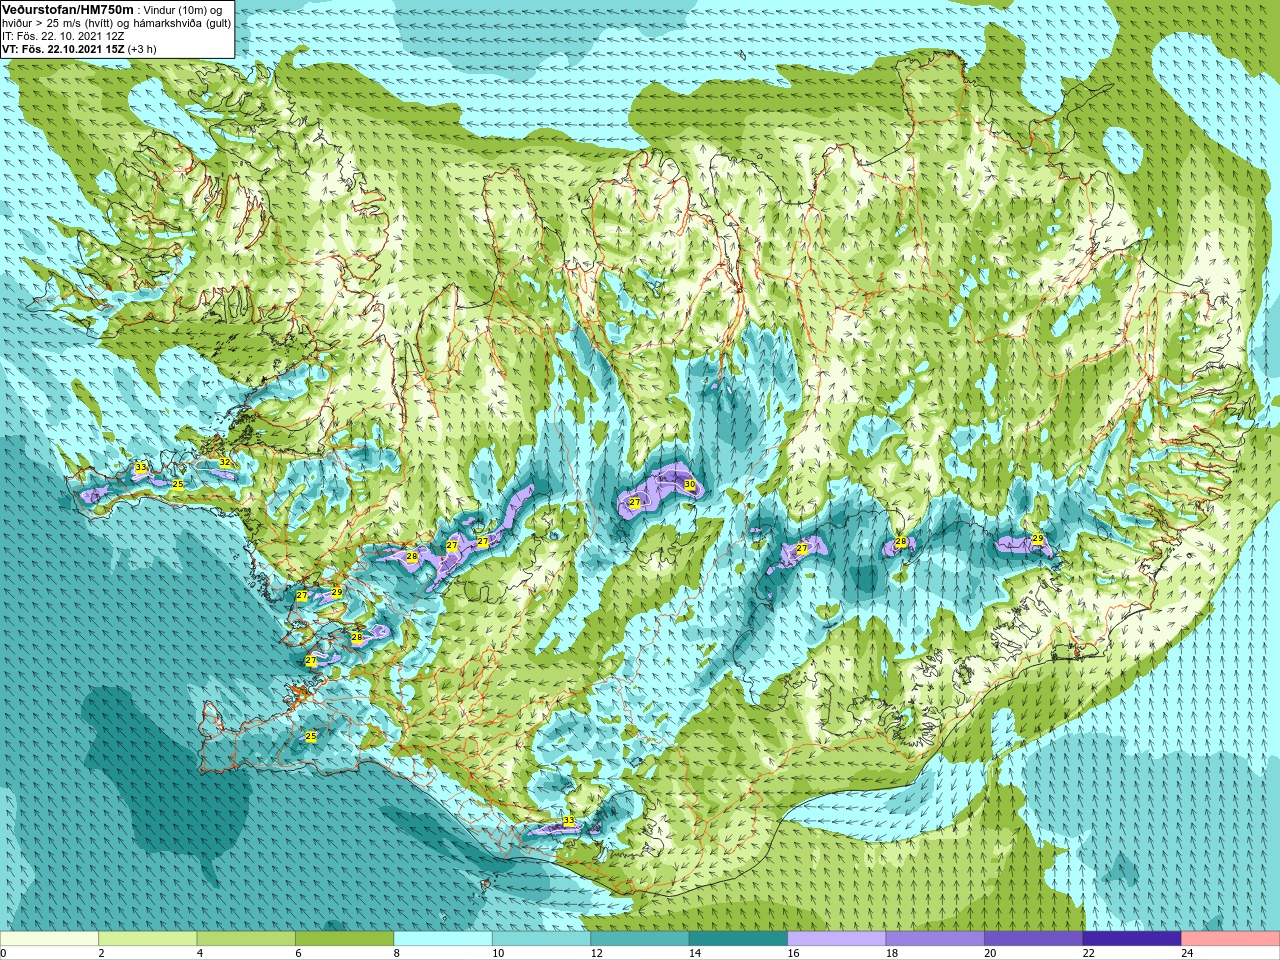Click the pink above-24 m/s legend swatch
The height and width of the screenshot is (960, 1280).
click(x=1231, y=939)
